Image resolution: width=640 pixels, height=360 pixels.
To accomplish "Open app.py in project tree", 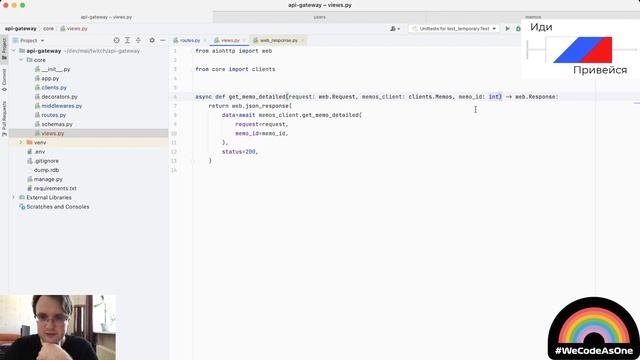I will click(x=50, y=78).
